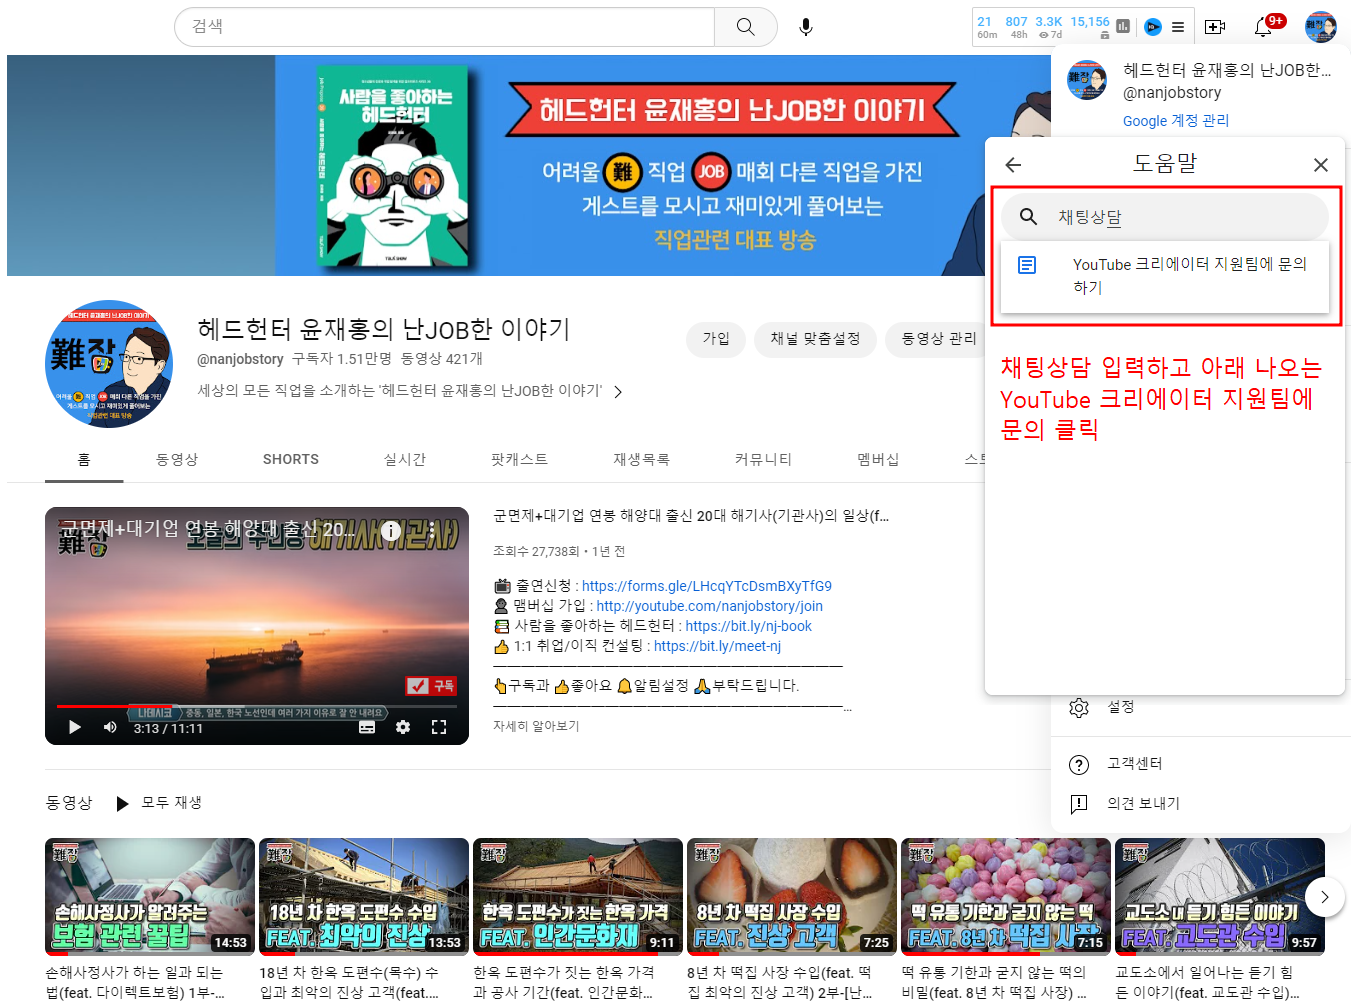Viewport: 1351px width, 1008px height.
Task: Click the account avatar in top bar
Action: click(1321, 27)
